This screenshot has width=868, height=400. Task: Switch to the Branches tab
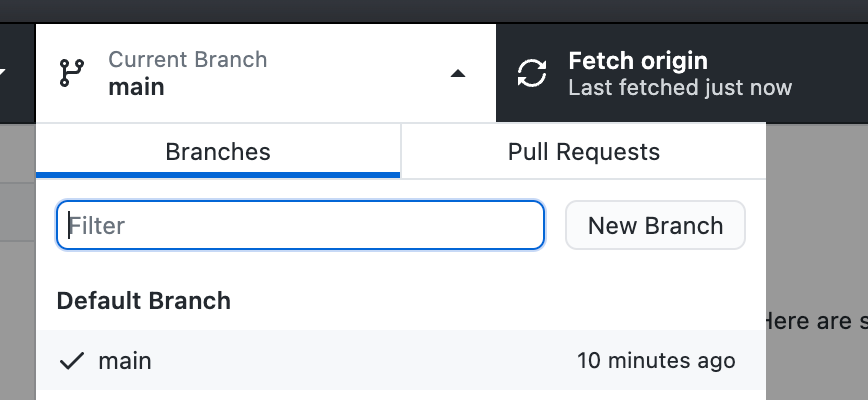[x=218, y=152]
